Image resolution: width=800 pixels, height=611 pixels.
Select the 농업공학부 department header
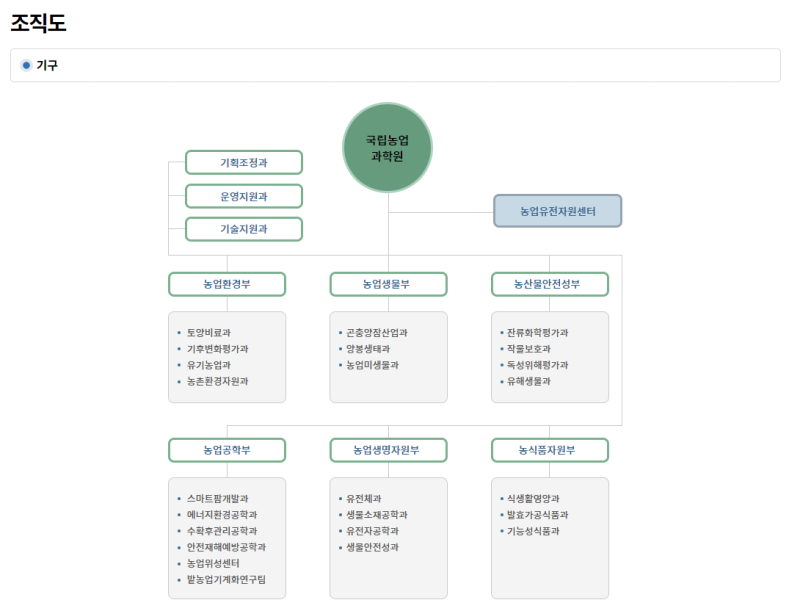click(x=227, y=450)
